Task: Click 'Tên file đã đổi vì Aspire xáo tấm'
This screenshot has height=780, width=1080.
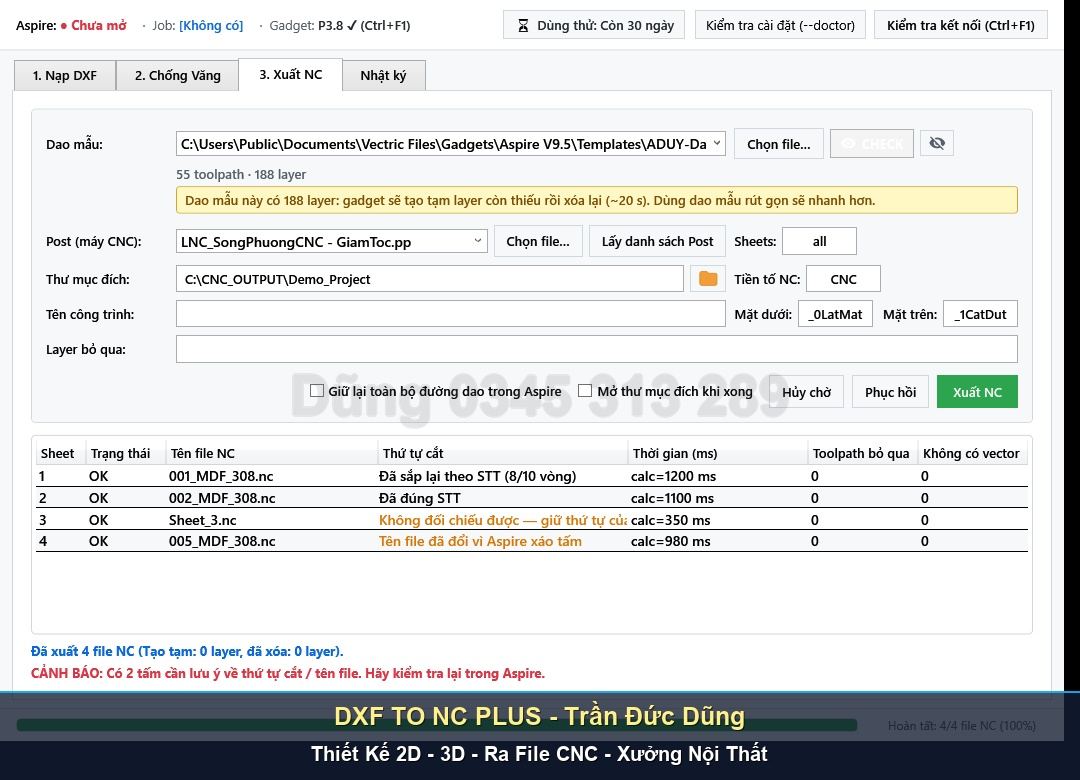Action: tap(480, 542)
